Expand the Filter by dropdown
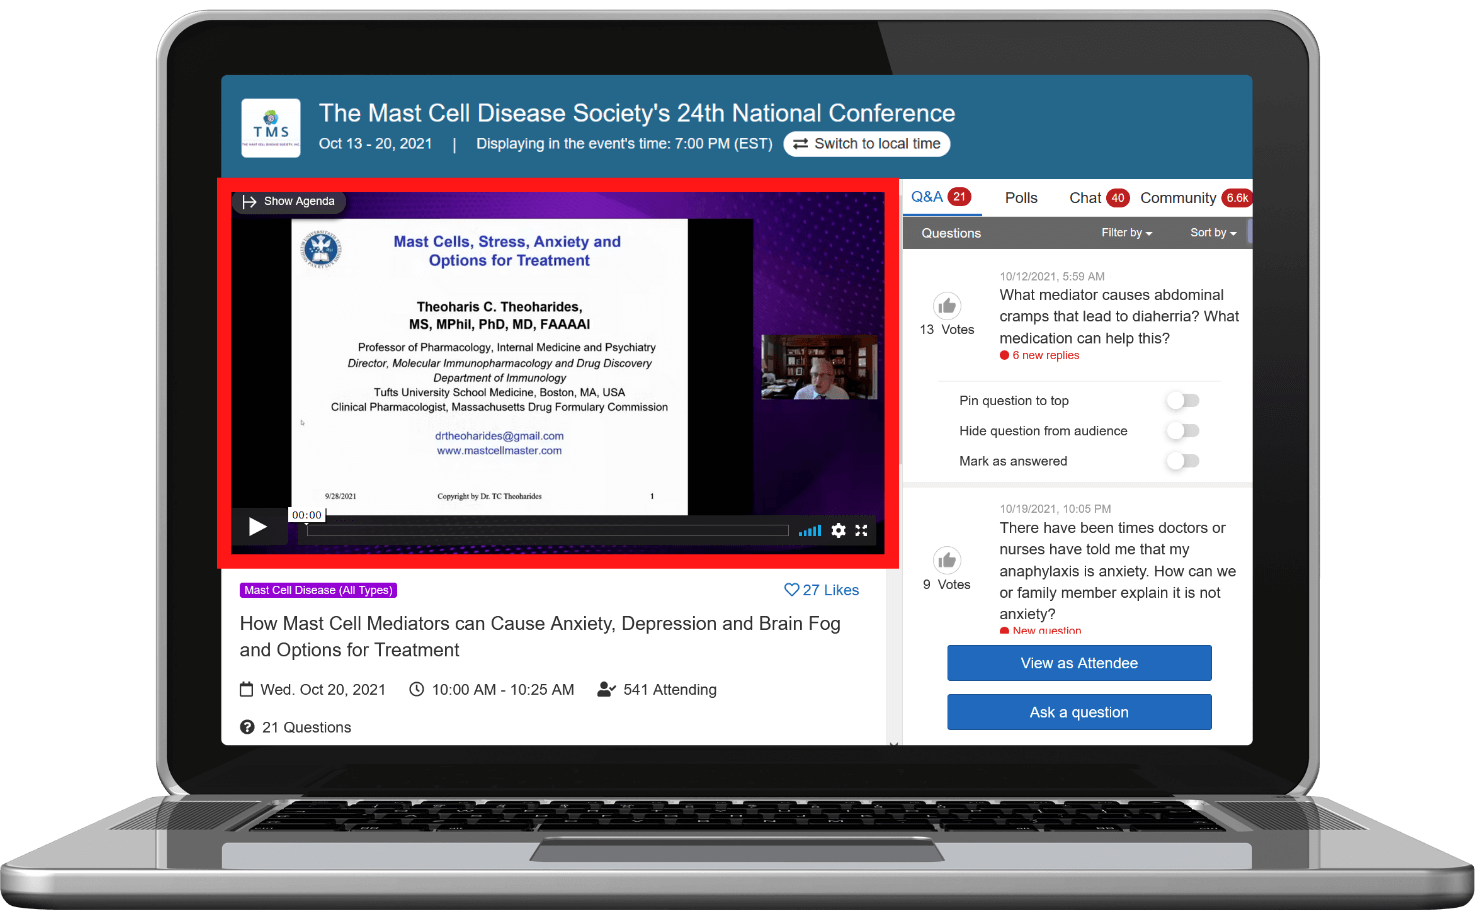The image size is (1475, 910). tap(1127, 233)
